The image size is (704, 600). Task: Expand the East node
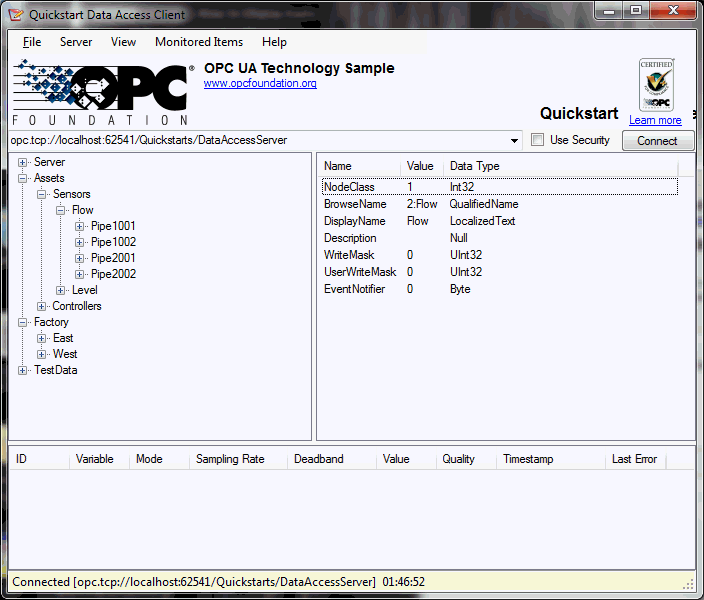point(41,338)
